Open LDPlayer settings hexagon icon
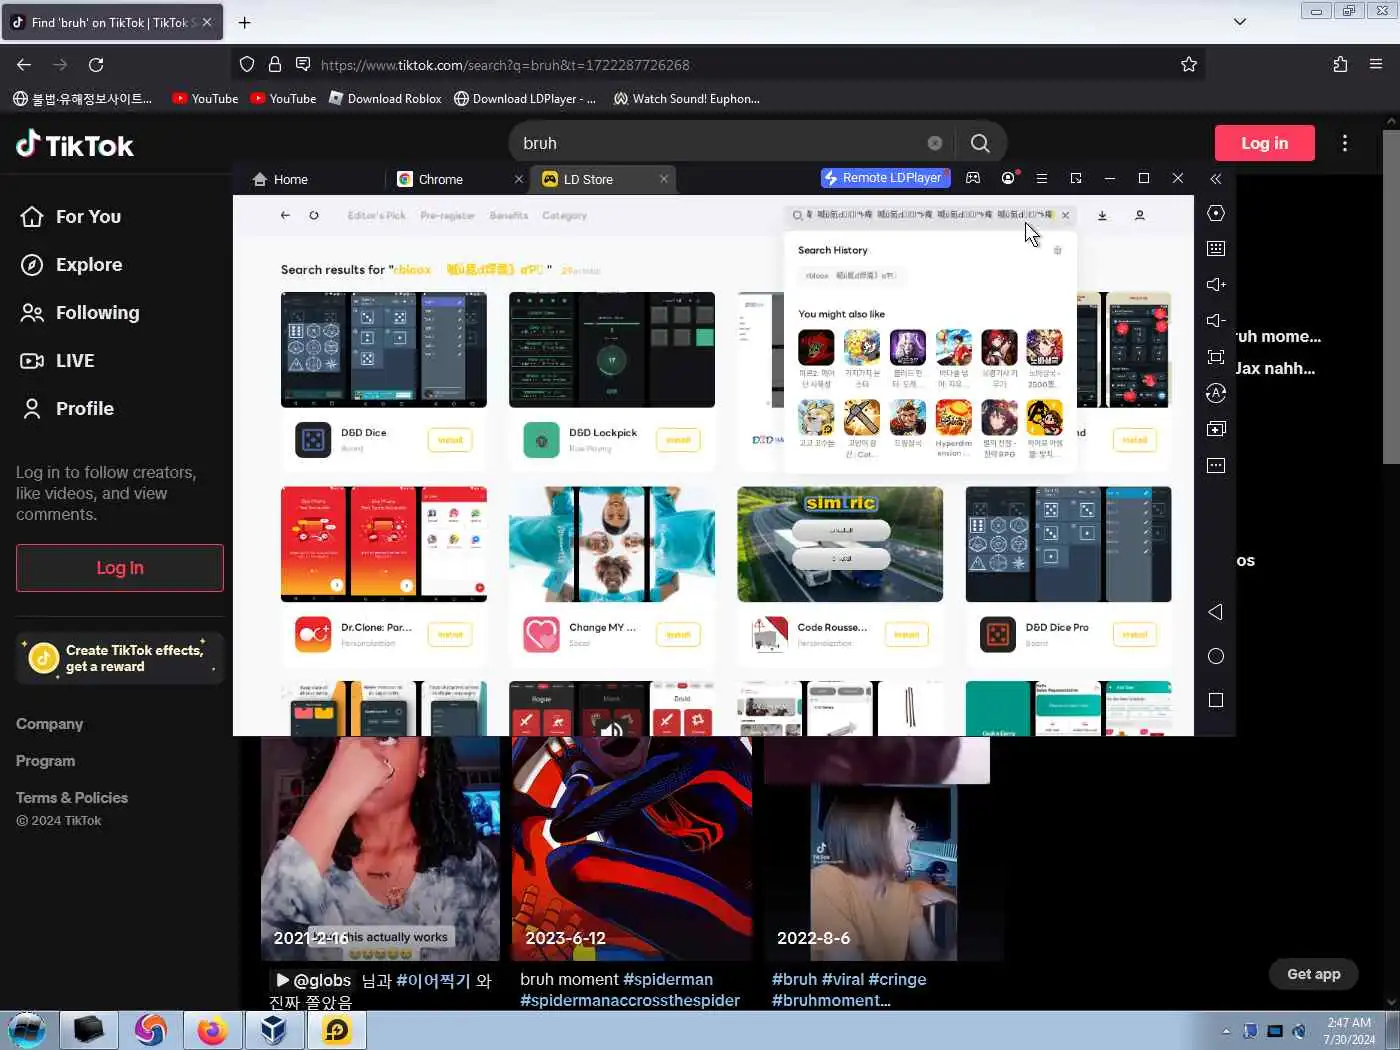 pyautogui.click(x=1216, y=213)
